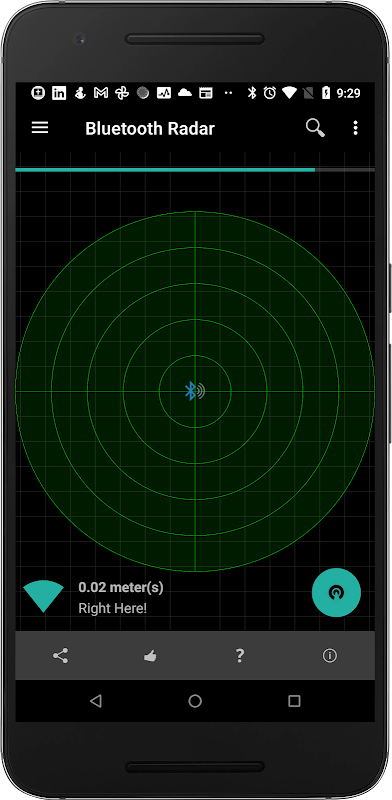Tap the Bluetooth status bar icon
This screenshot has height=800, width=392.
(251, 93)
